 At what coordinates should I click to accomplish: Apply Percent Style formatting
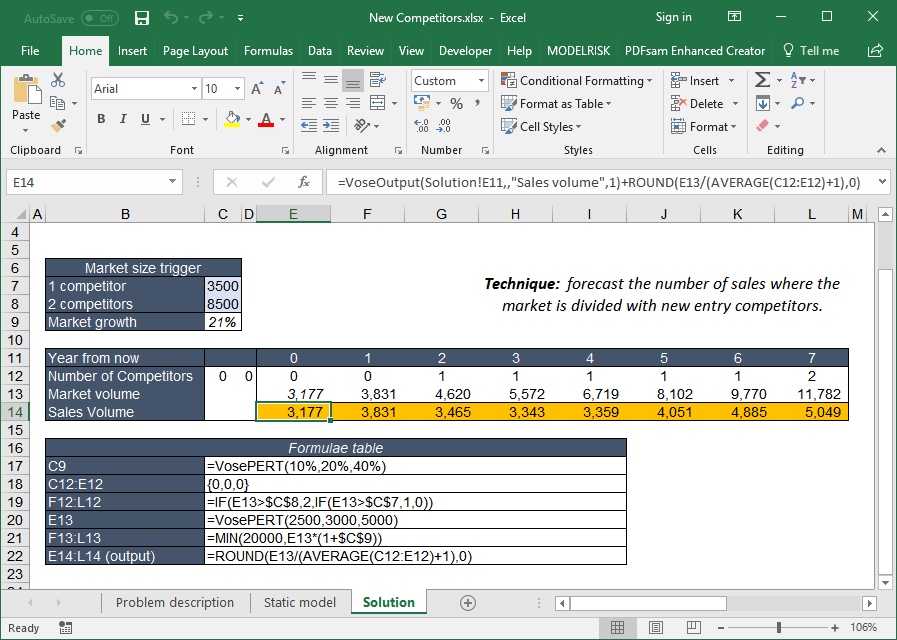tap(456, 103)
